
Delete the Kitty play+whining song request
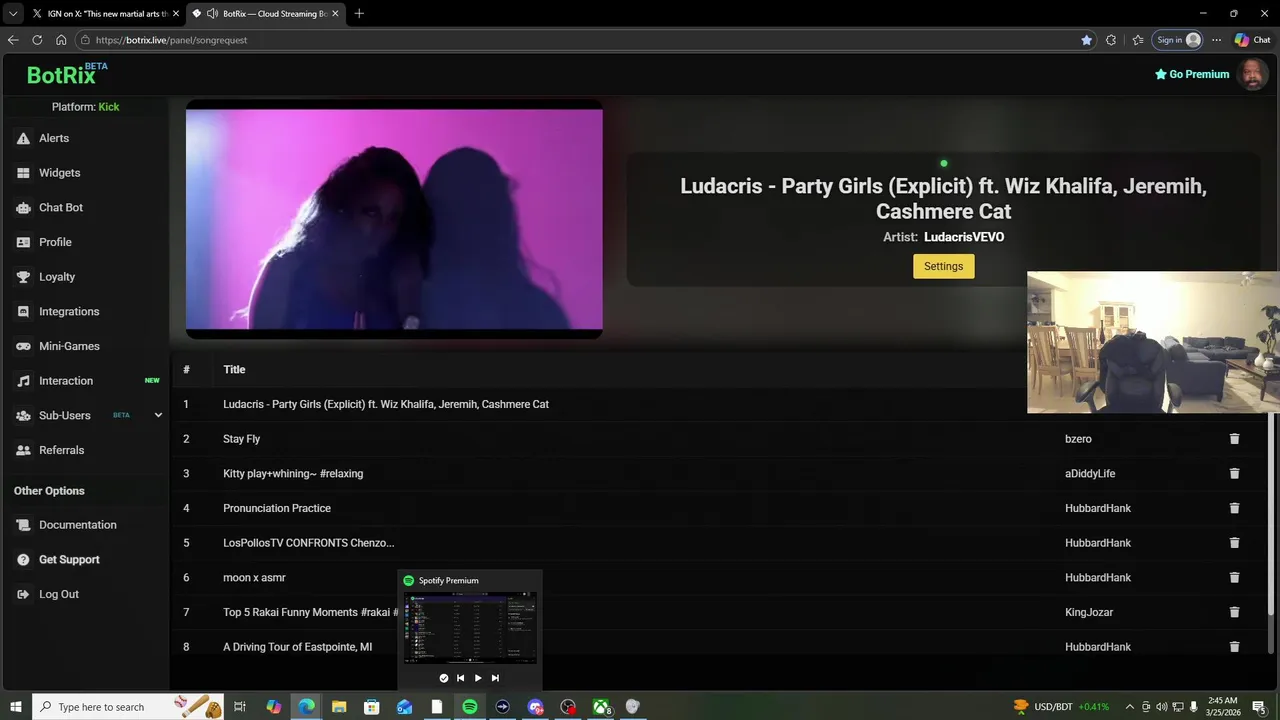click(x=1234, y=473)
